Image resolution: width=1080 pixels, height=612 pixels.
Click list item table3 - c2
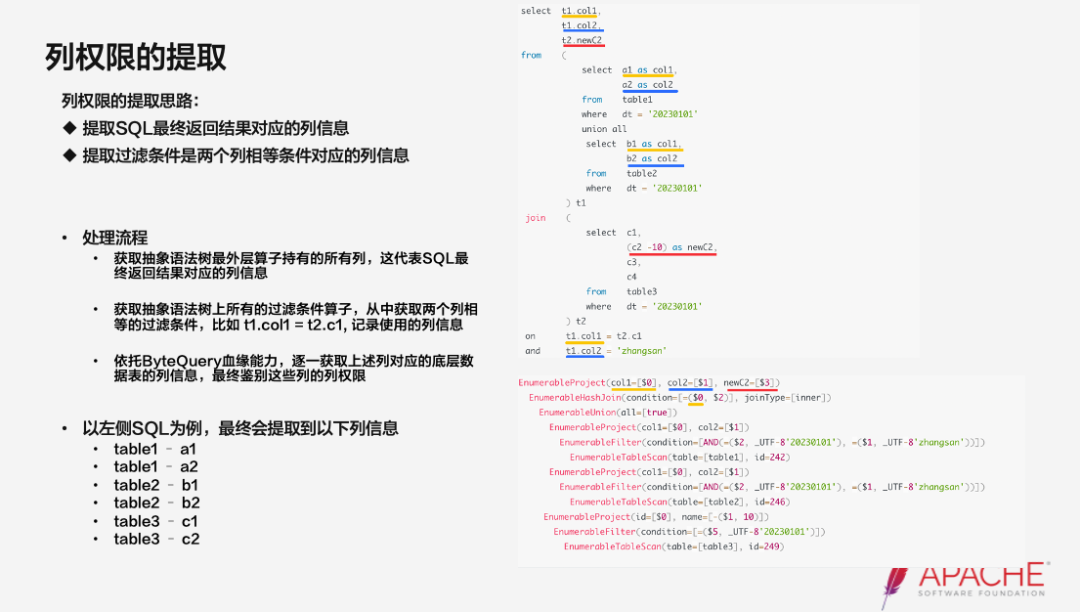(156, 539)
